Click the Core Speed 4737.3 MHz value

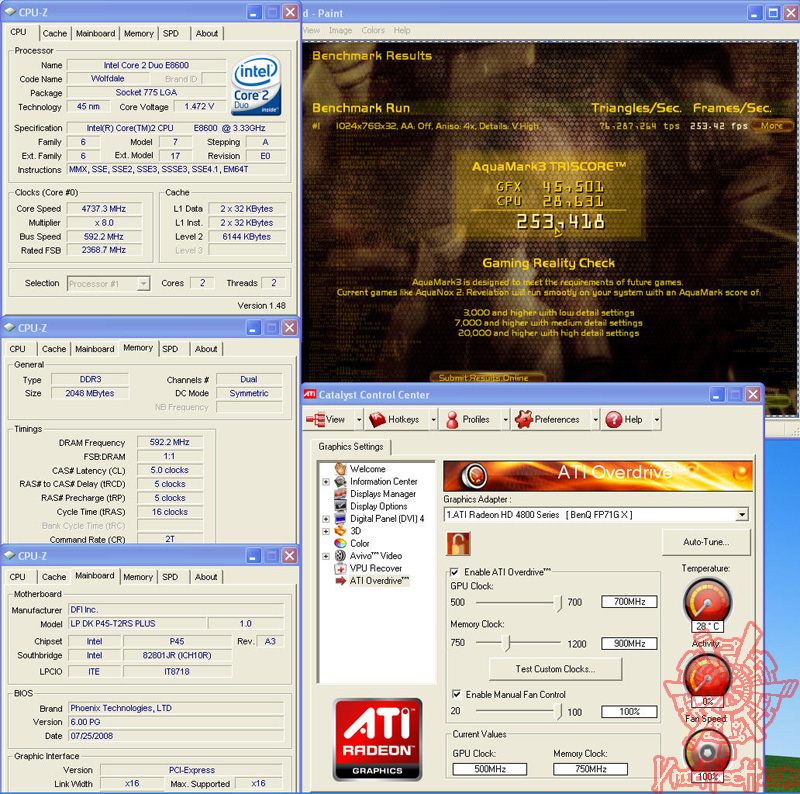point(104,209)
